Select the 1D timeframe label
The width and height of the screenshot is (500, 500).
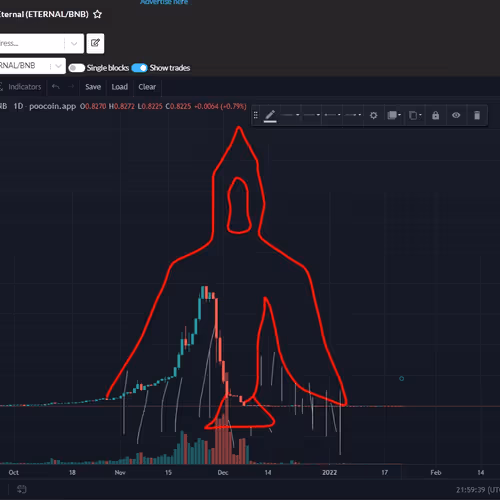point(18,106)
